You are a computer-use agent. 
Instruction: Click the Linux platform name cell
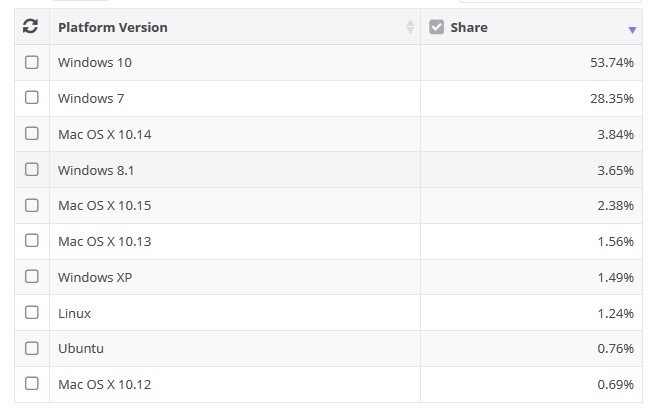pyautogui.click(x=235, y=313)
